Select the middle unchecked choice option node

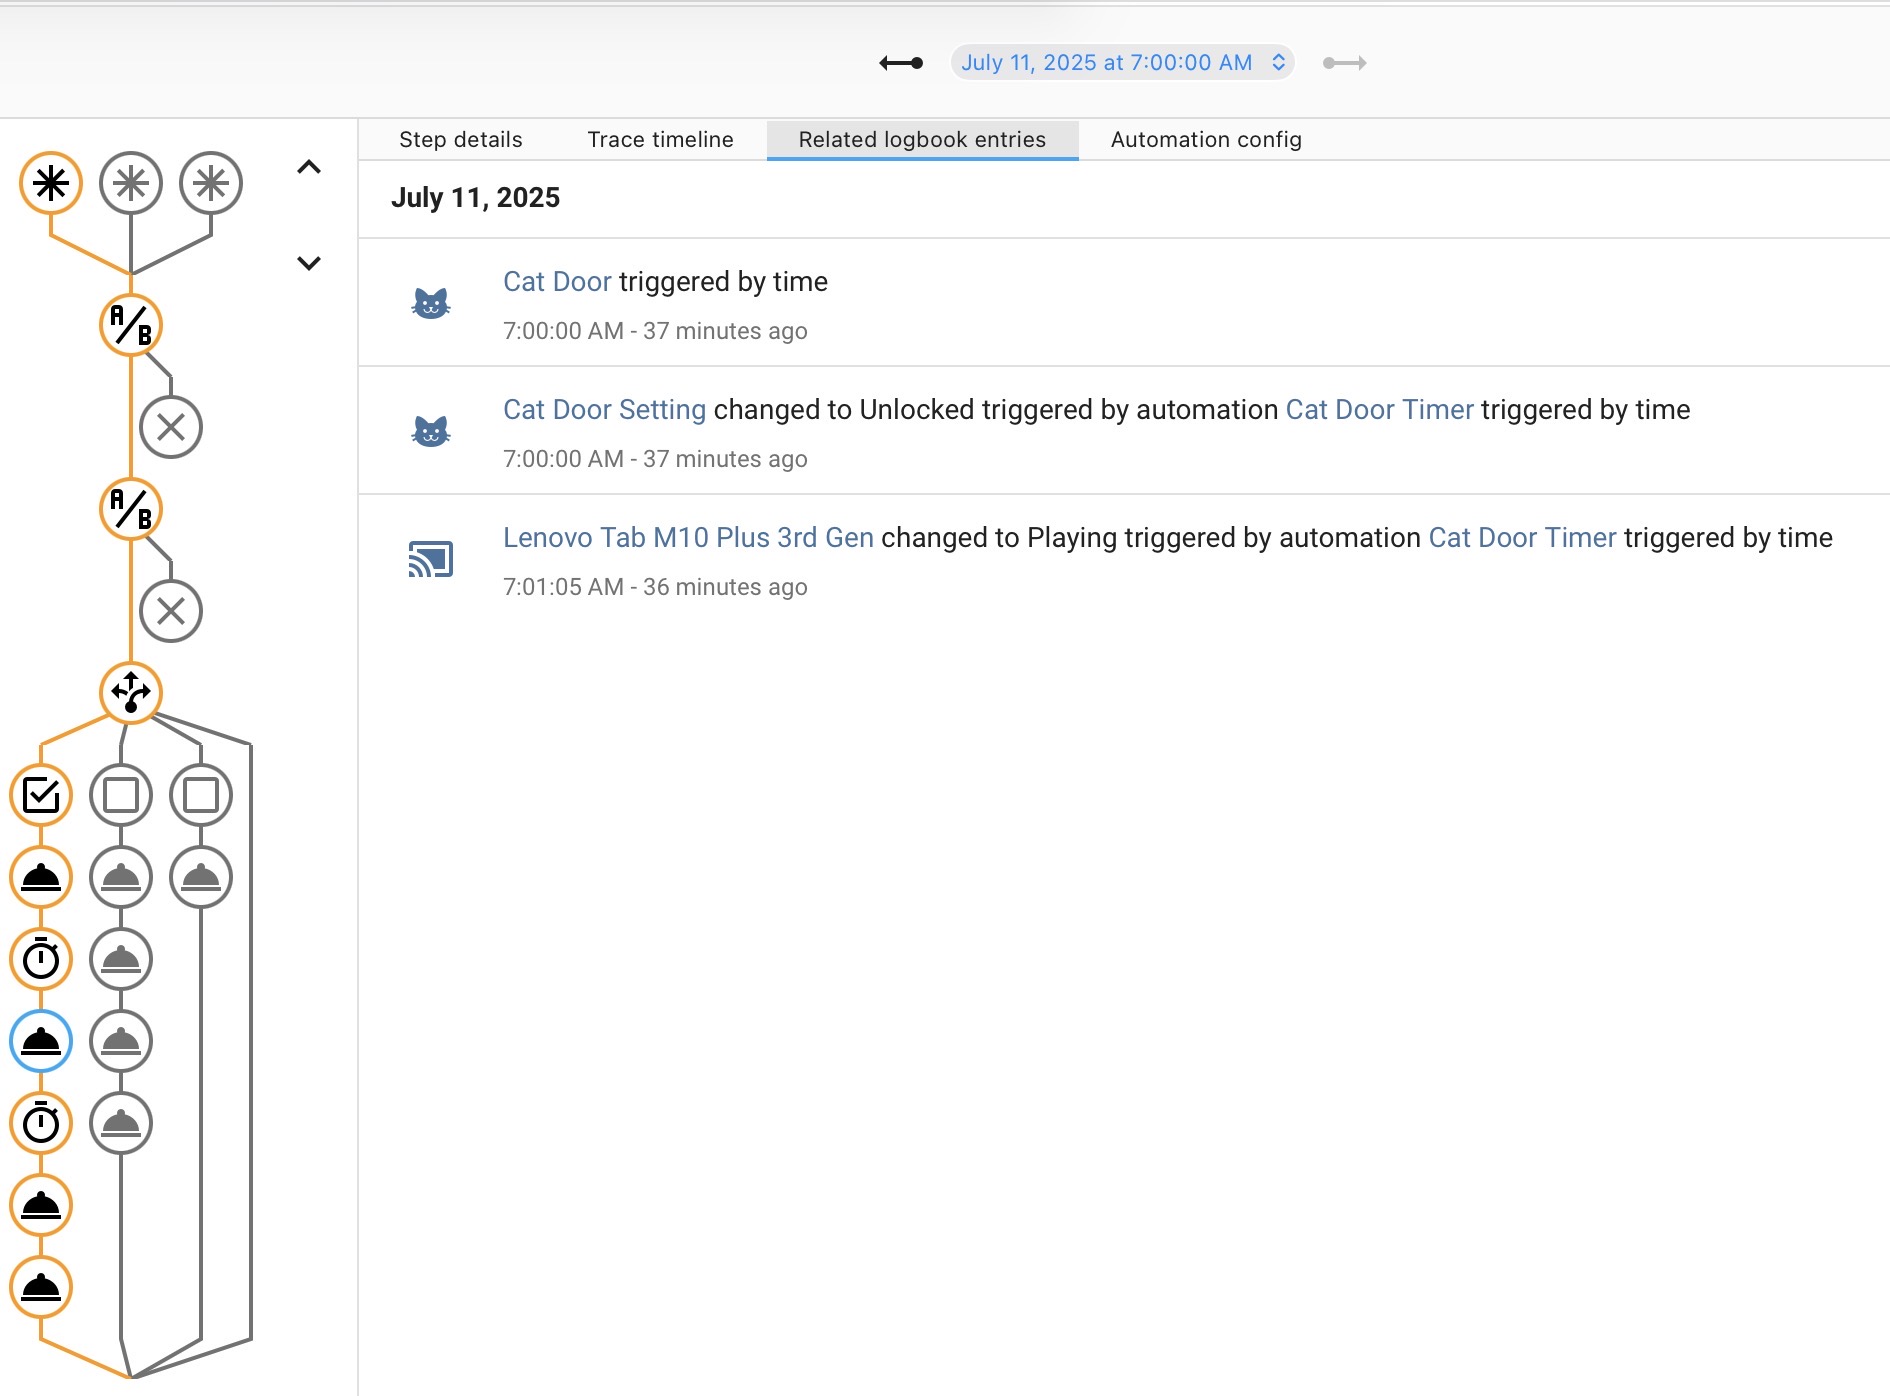[x=121, y=795]
